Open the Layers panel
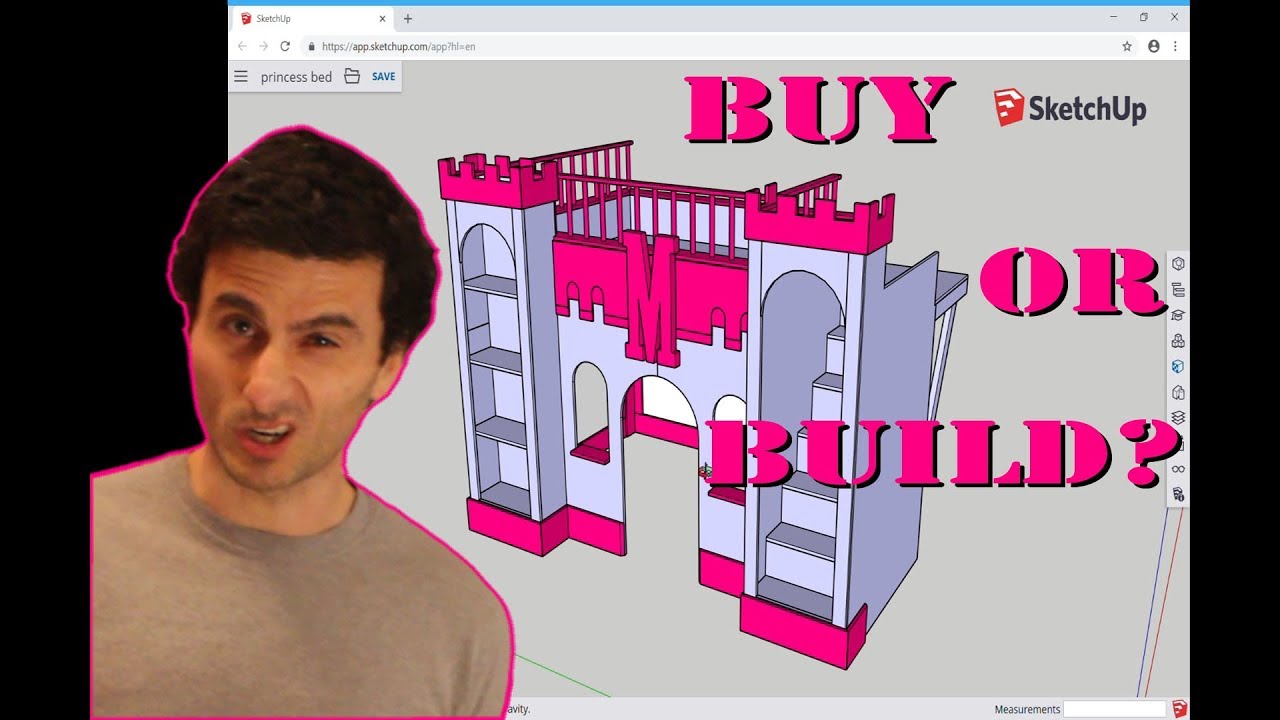 point(1178,417)
